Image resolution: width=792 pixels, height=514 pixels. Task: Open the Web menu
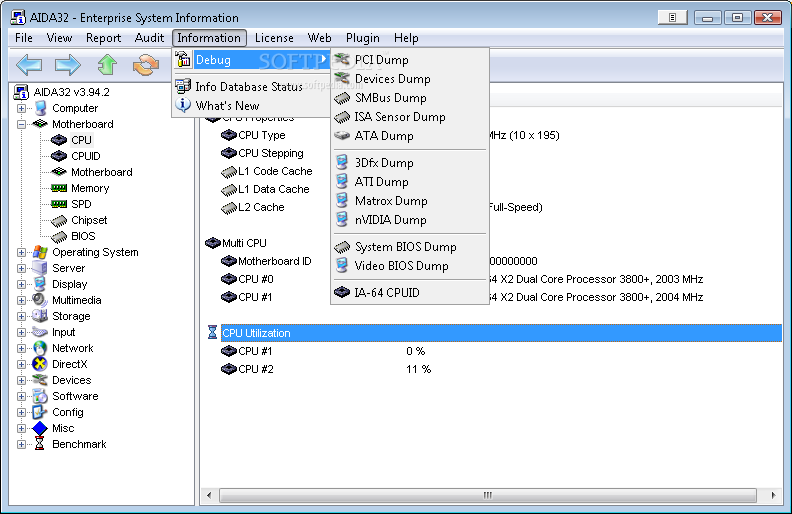(319, 38)
